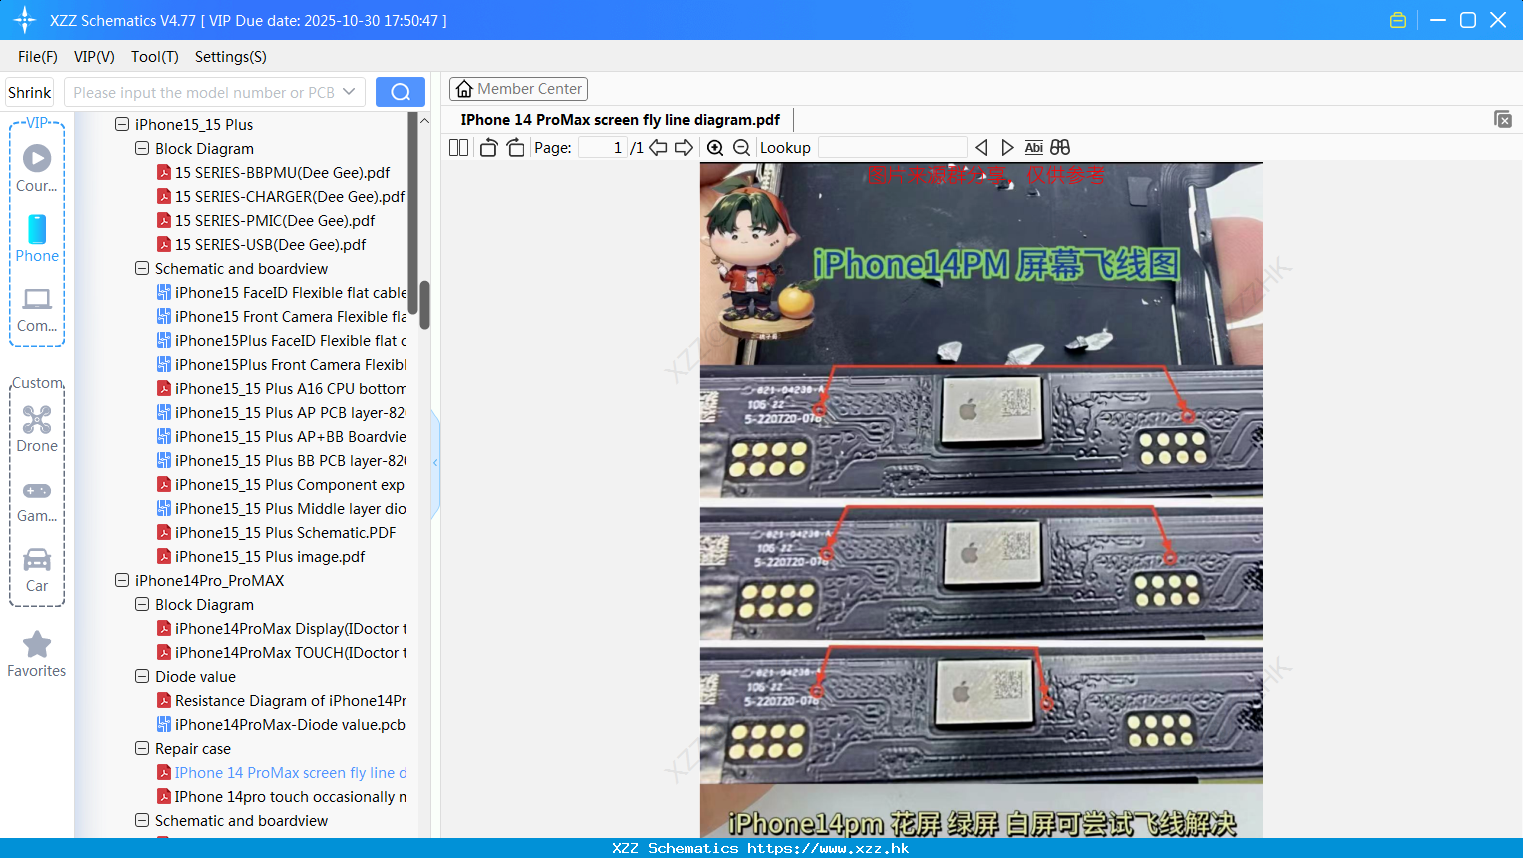Zoom out of the PDF
This screenshot has height=858, width=1523.
[741, 148]
